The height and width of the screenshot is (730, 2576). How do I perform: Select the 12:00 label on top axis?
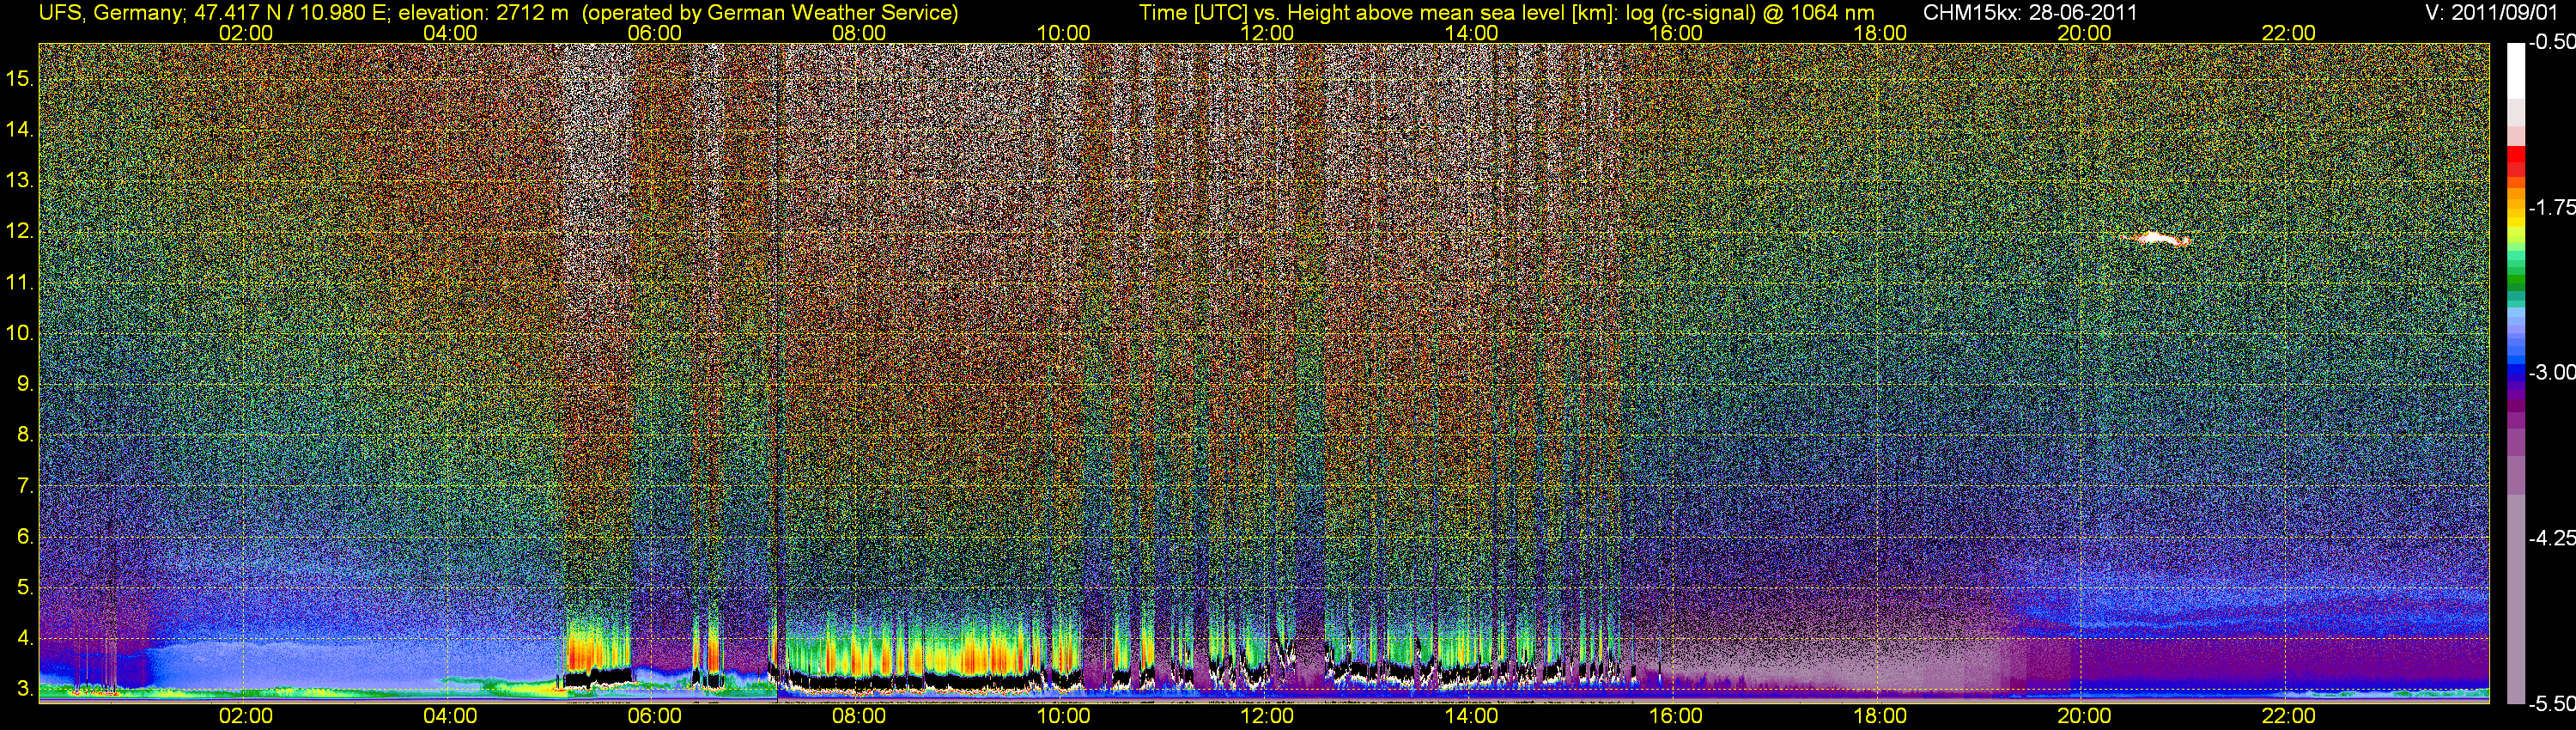1267,33
